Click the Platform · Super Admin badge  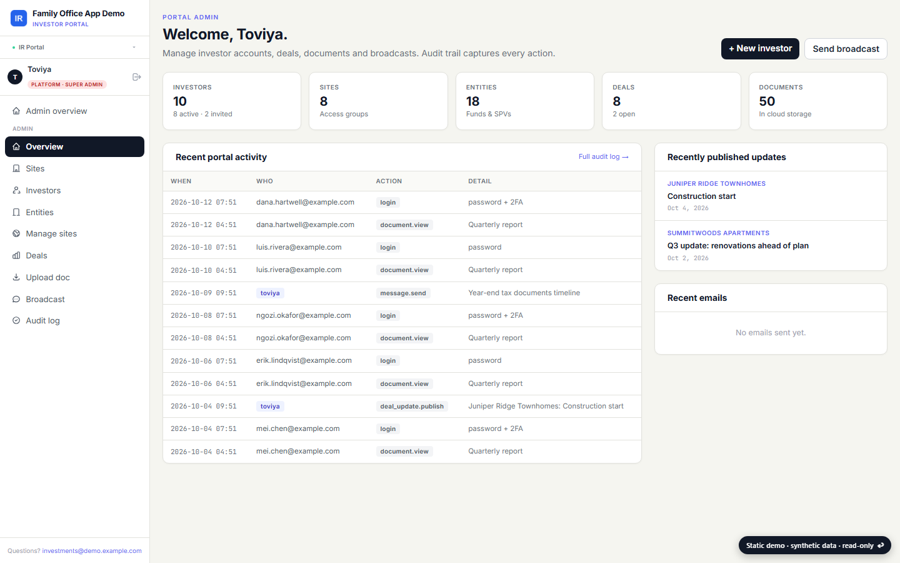click(67, 84)
